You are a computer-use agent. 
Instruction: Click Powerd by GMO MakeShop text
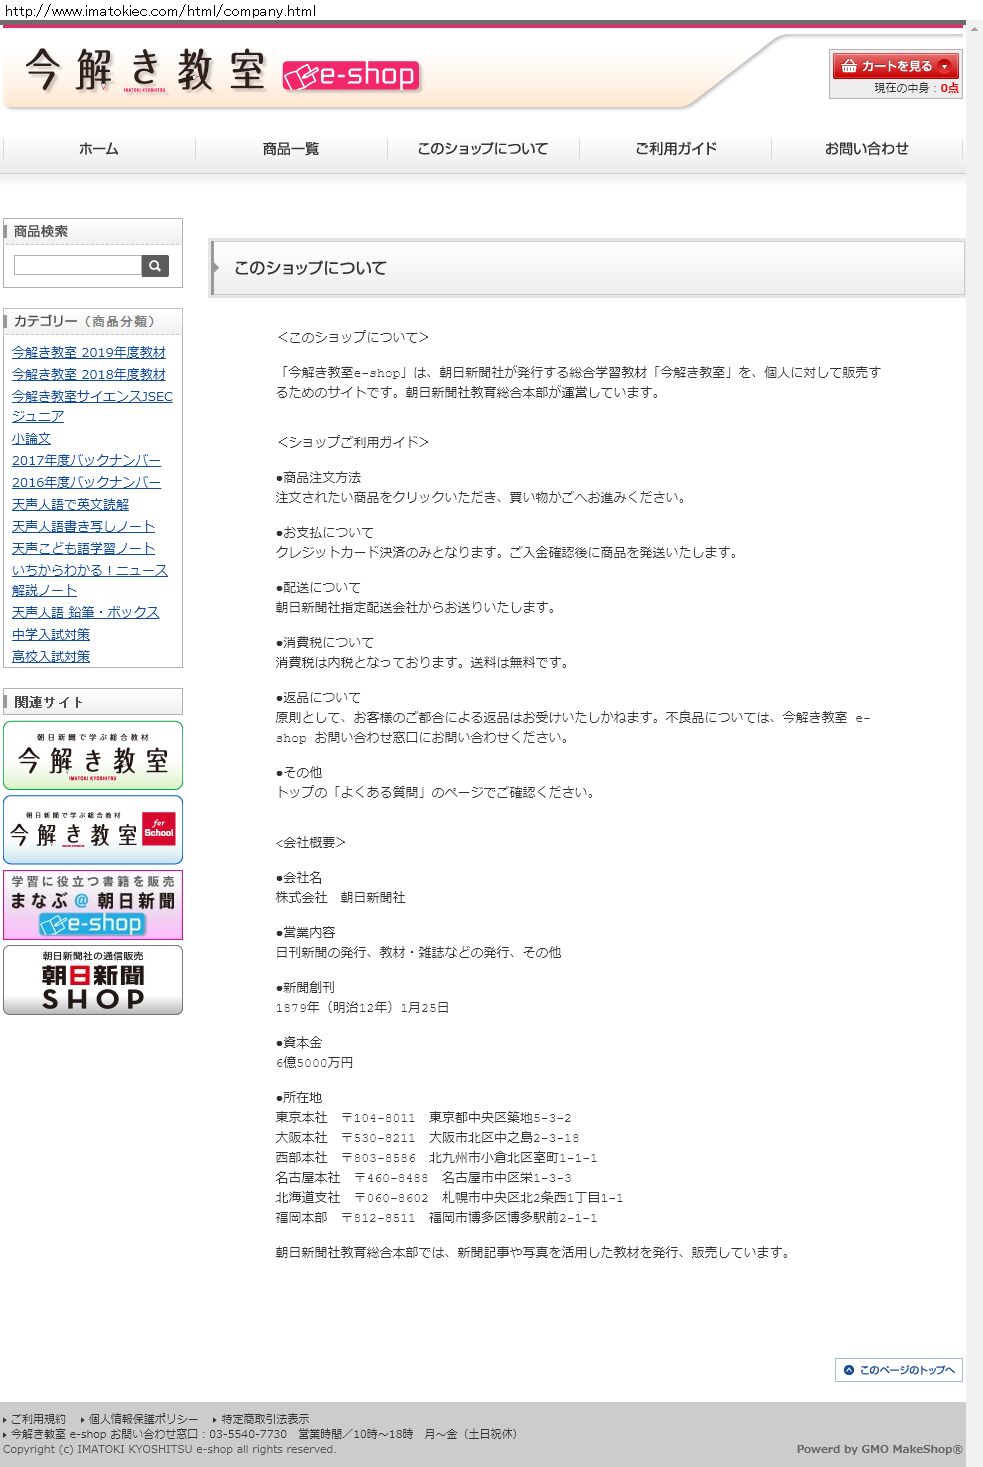880,1449
